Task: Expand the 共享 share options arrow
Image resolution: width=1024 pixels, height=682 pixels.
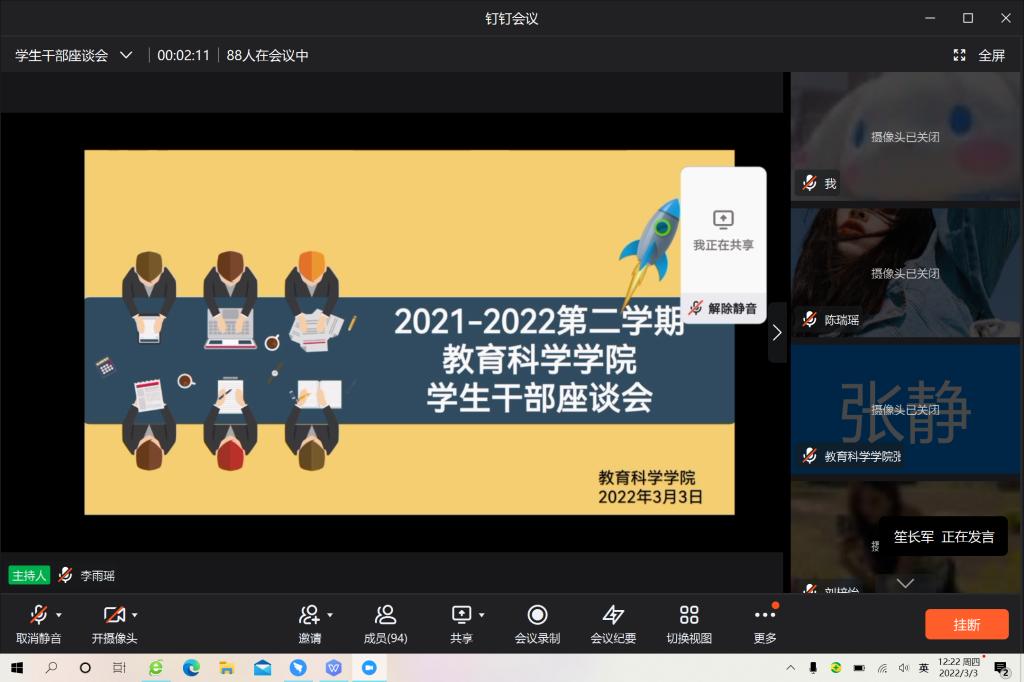Action: pyautogui.click(x=481, y=615)
